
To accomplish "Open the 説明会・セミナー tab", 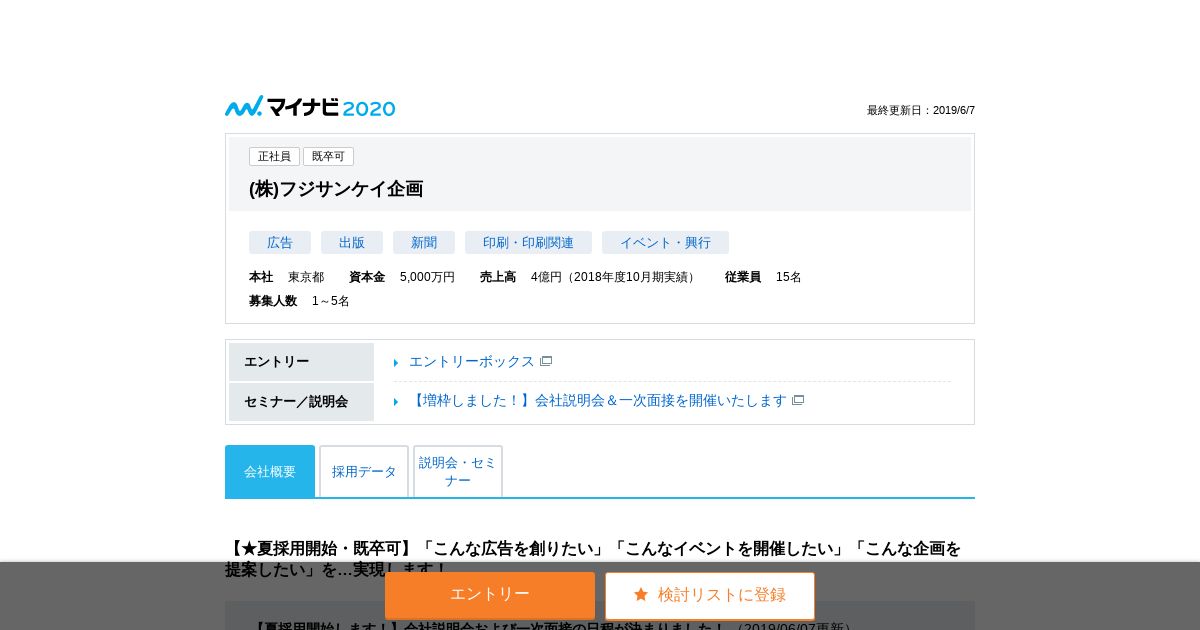I will click(x=458, y=471).
